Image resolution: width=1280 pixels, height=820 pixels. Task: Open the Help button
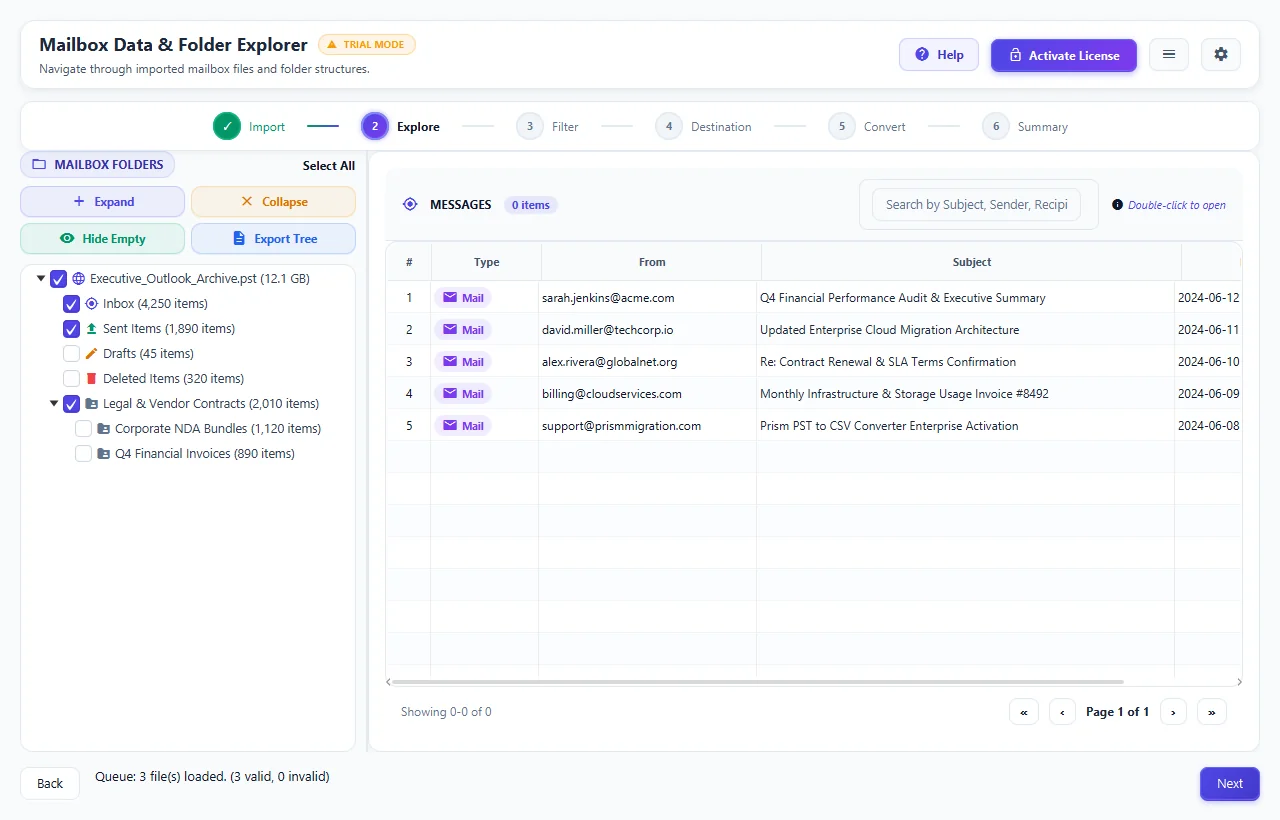(939, 55)
